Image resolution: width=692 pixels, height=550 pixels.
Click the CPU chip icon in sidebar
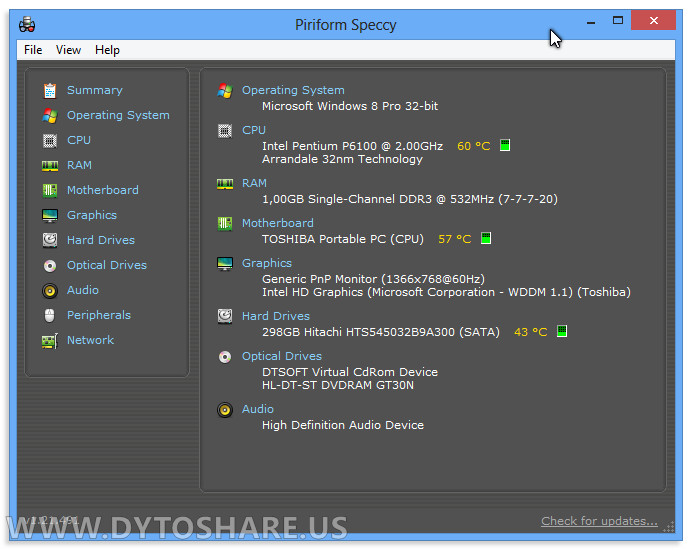click(x=50, y=141)
